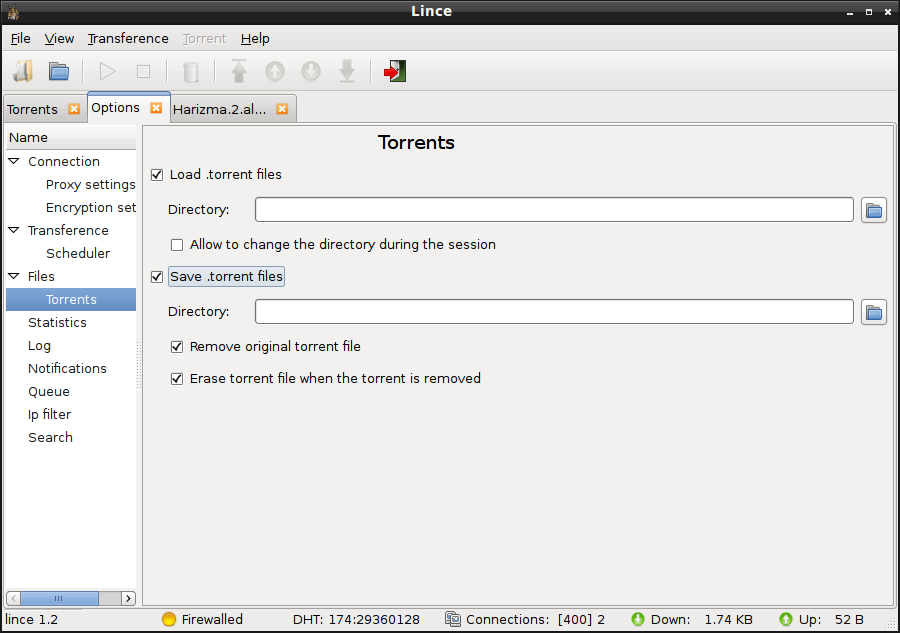Collapse the Transference tree node
This screenshot has width=900, height=633.
(14, 230)
